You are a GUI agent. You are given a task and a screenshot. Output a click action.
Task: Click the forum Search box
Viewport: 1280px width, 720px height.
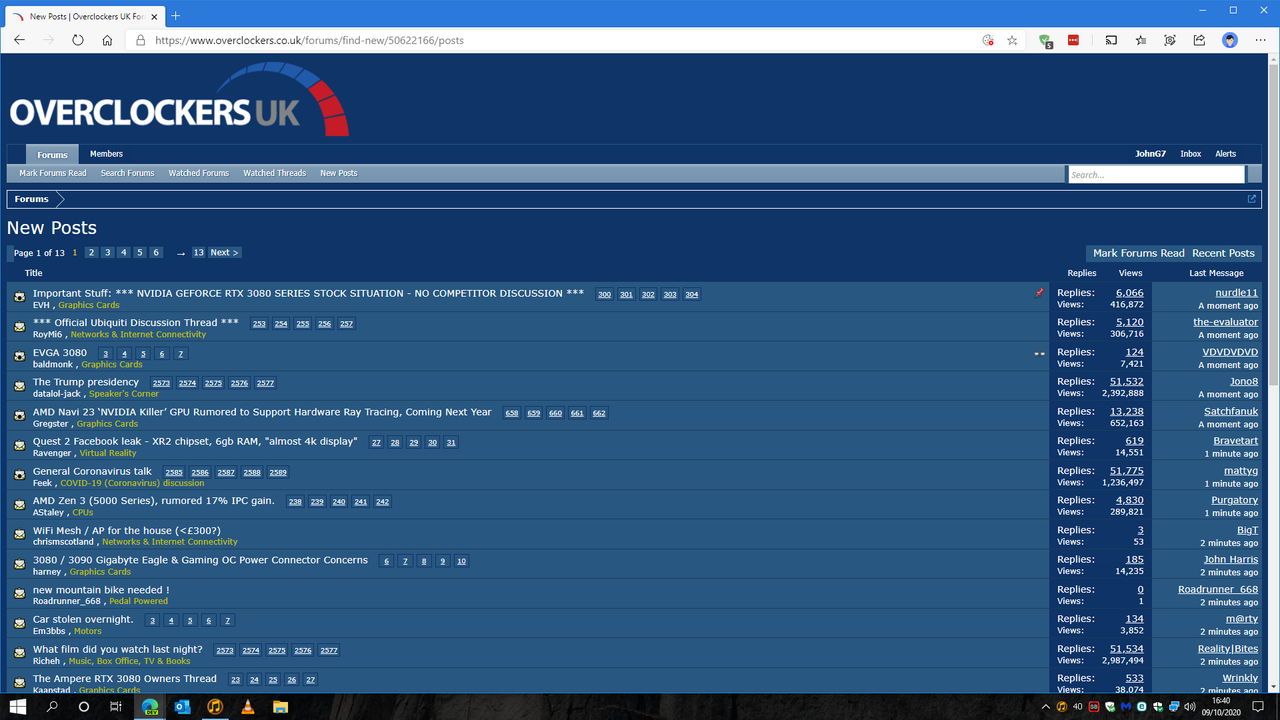1156,174
